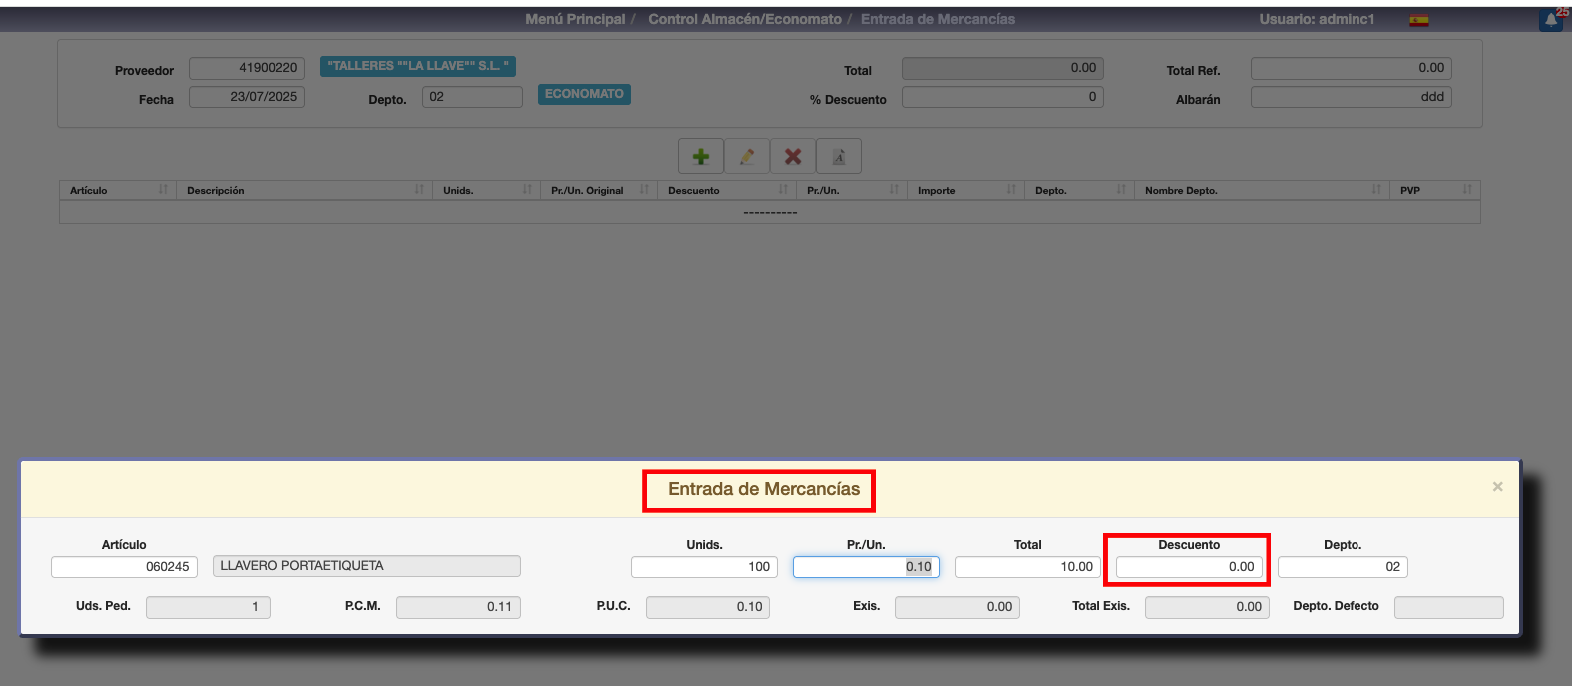Viewport: 1572px width, 686px height.
Task: Click the dialog Deptc. field 02
Action: 1343,567
